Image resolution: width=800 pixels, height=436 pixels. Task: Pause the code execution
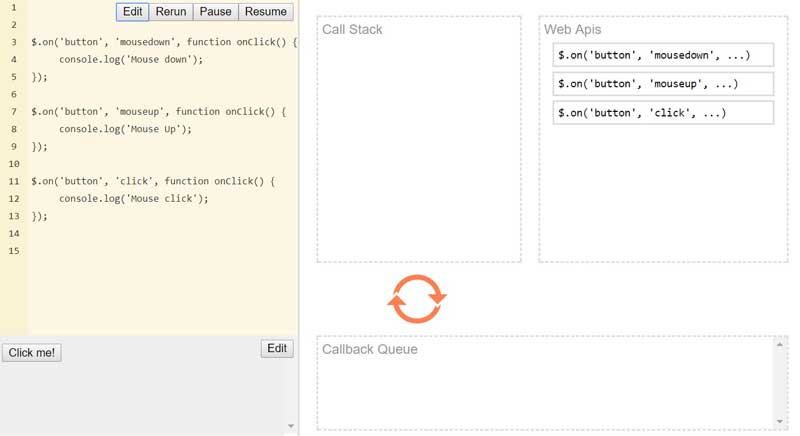(215, 12)
